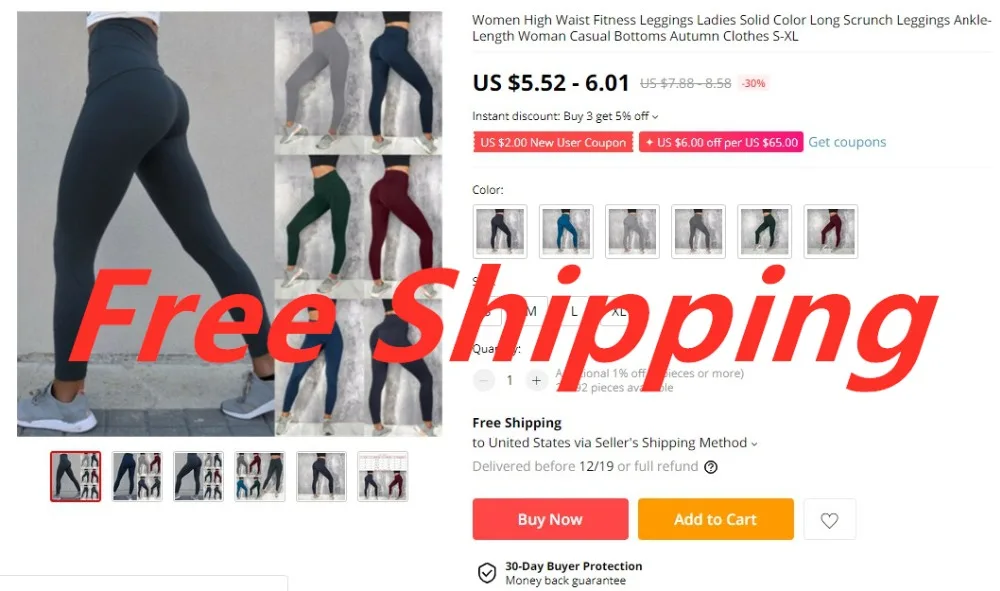Viewport: 1000px width, 591px height.
Task: Expand Seller's Shipping Method options
Action: click(x=754, y=444)
